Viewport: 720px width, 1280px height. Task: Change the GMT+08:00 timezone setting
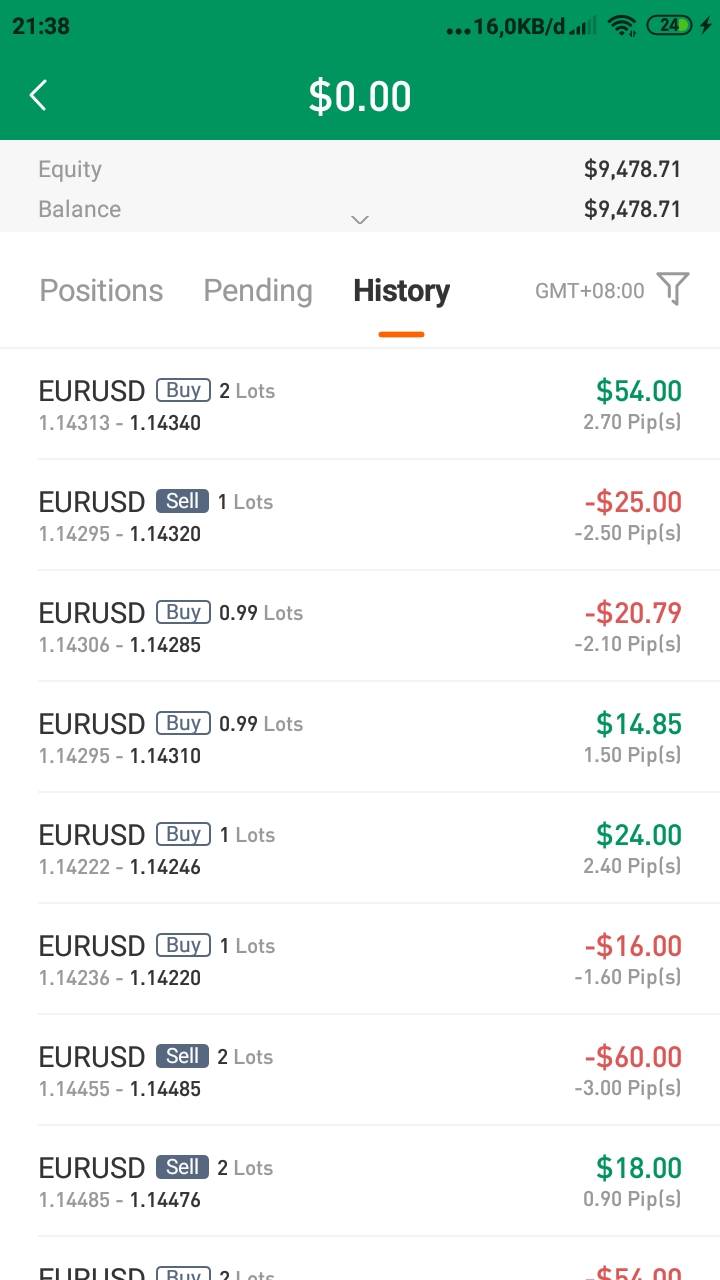590,291
